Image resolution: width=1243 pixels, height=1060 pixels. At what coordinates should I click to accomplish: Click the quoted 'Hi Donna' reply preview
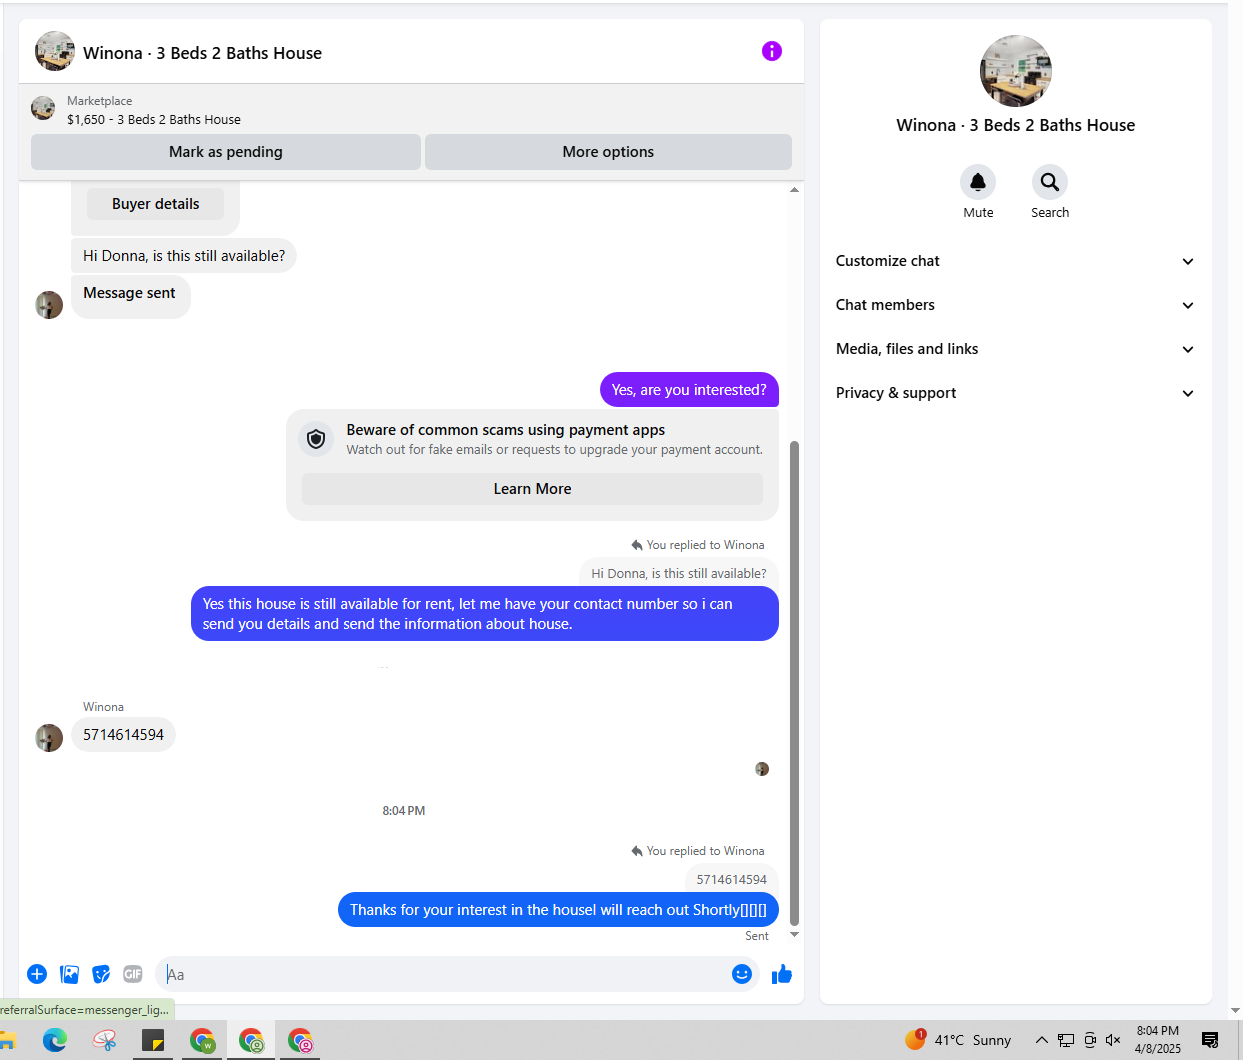click(679, 574)
